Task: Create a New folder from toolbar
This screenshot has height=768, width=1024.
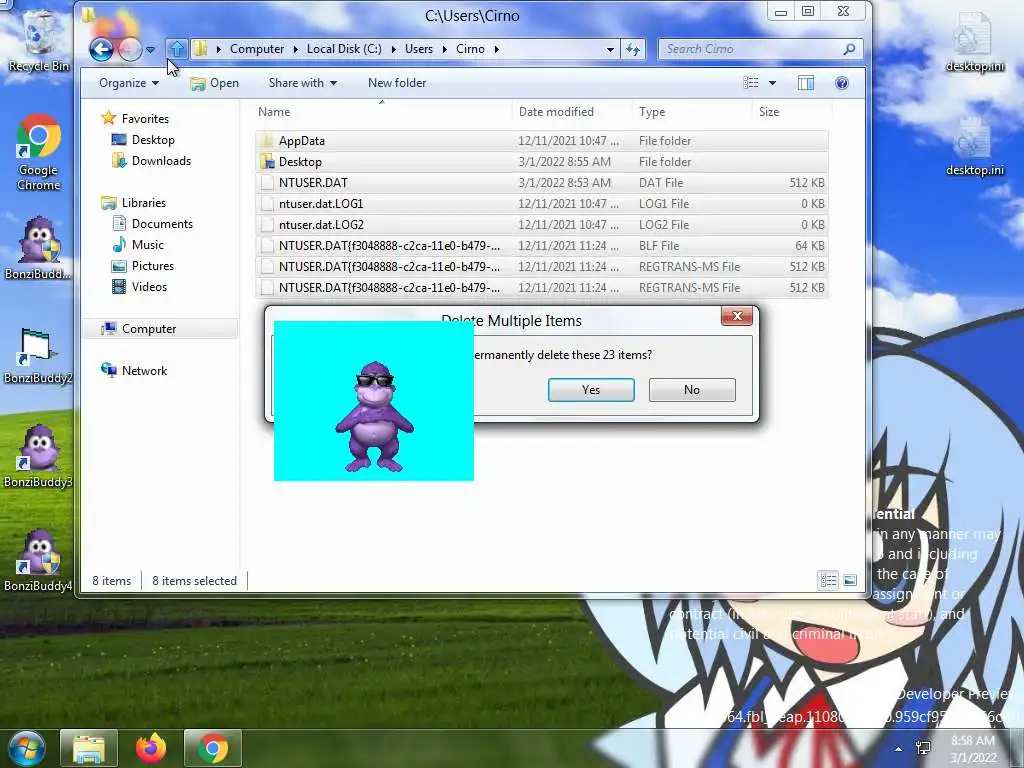Action: click(397, 83)
